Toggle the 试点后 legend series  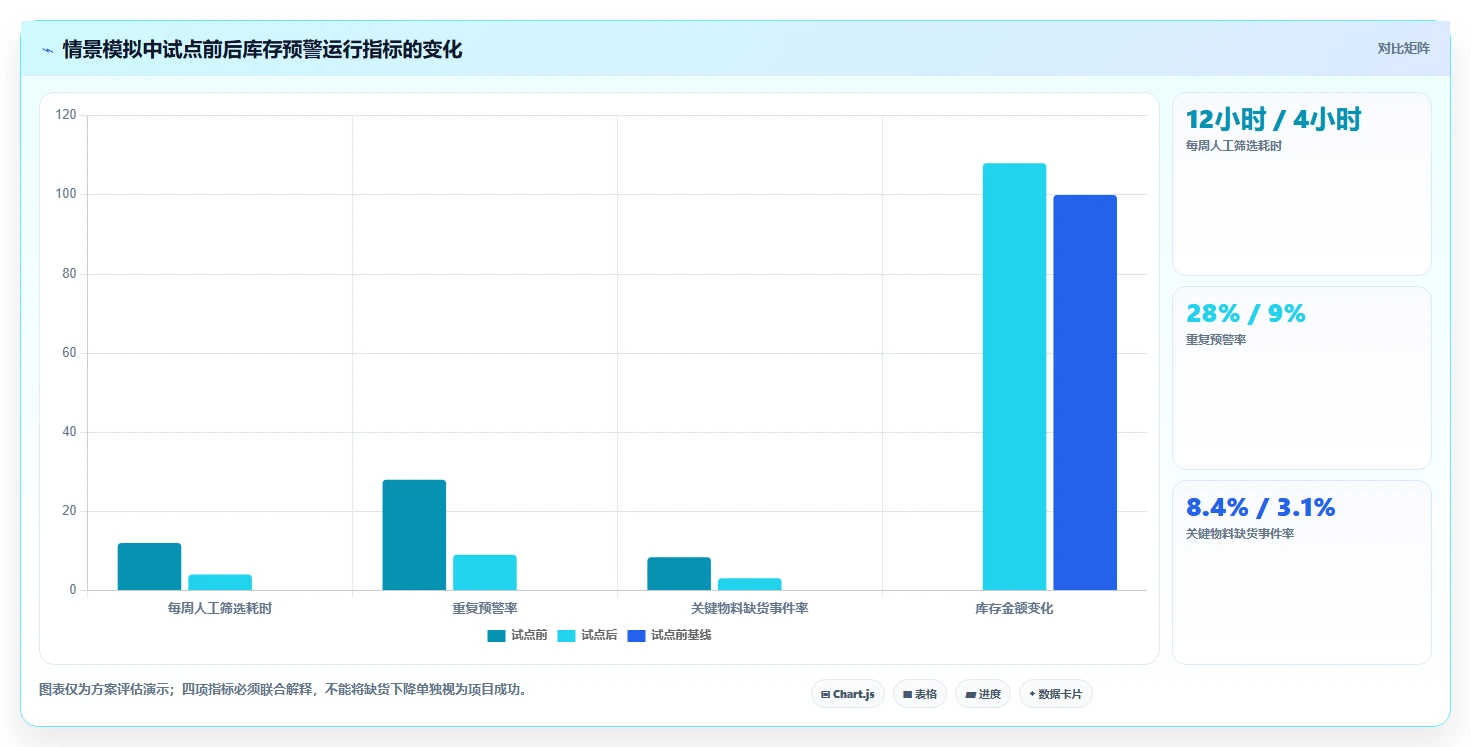[x=587, y=635]
